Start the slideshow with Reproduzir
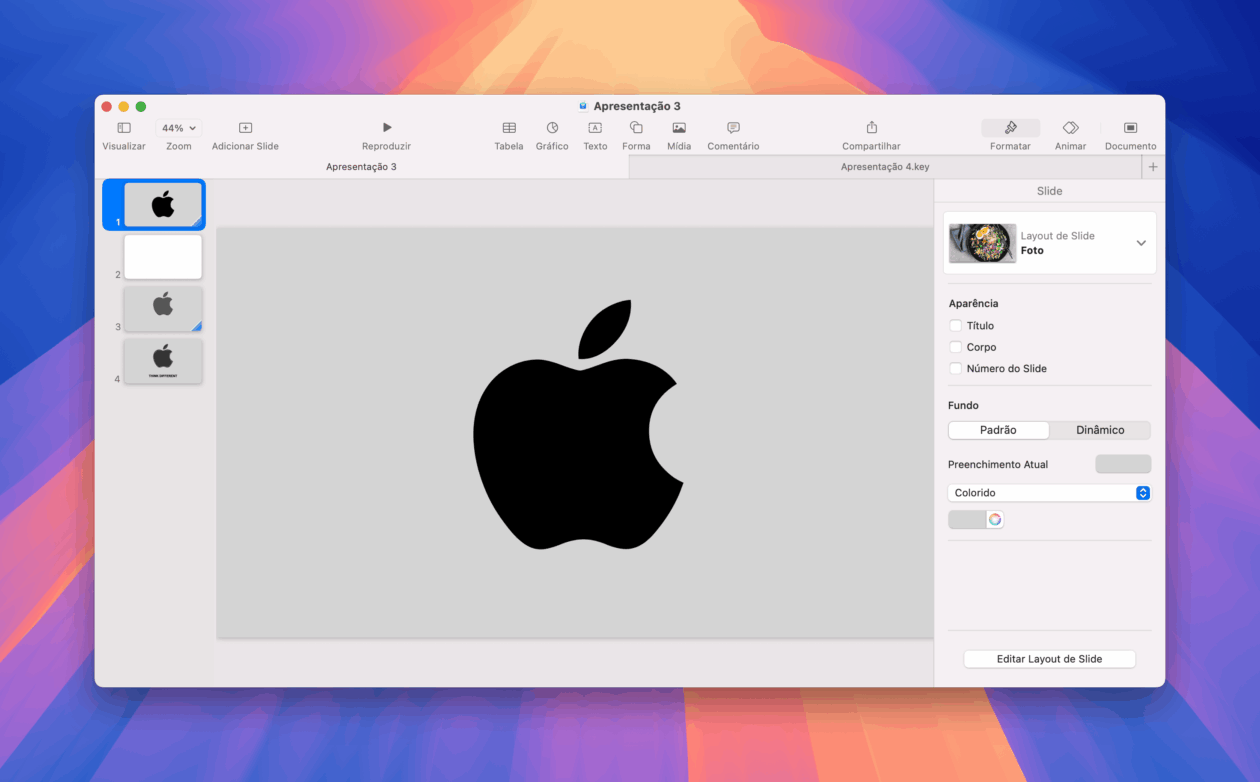The width and height of the screenshot is (1260, 782). 387,128
